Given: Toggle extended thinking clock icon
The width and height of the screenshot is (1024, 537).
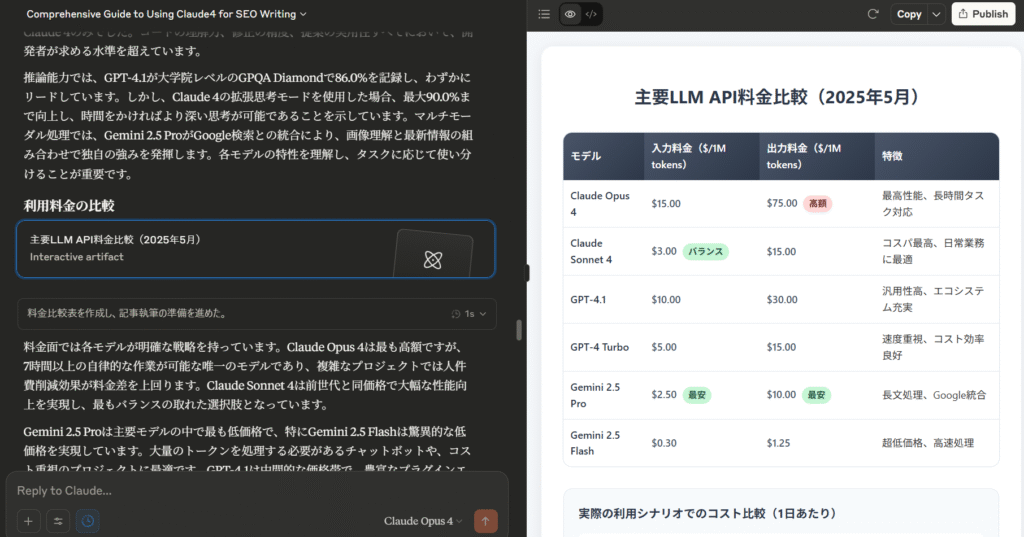Looking at the screenshot, I should pos(88,521).
